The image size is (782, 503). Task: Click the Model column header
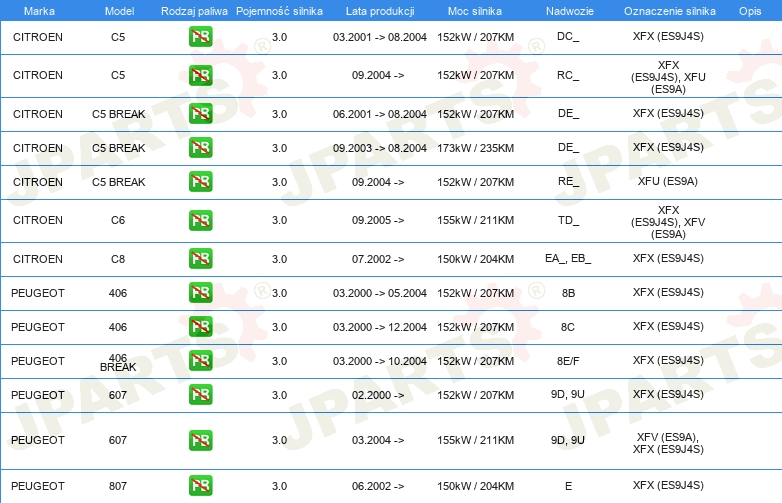point(119,11)
